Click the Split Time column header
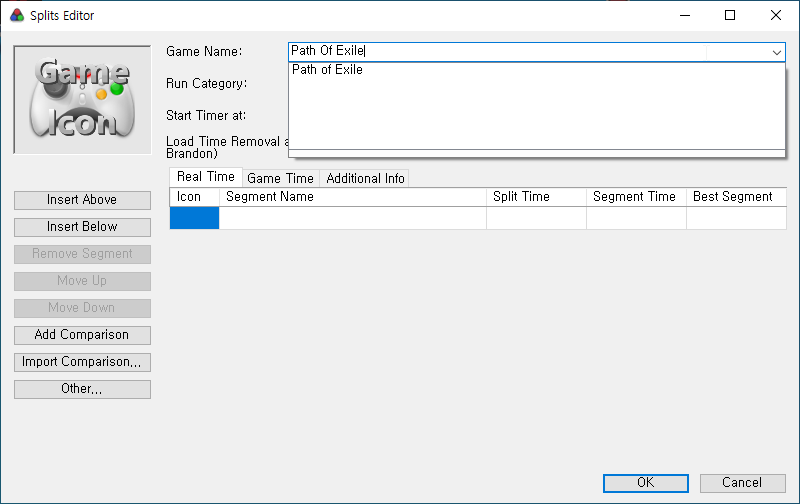 tap(536, 197)
